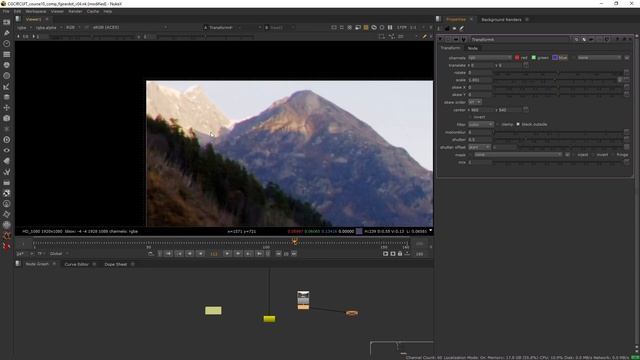640x360 pixels.
Task: Toggle the blue channel checkbox
Action: 555,58
